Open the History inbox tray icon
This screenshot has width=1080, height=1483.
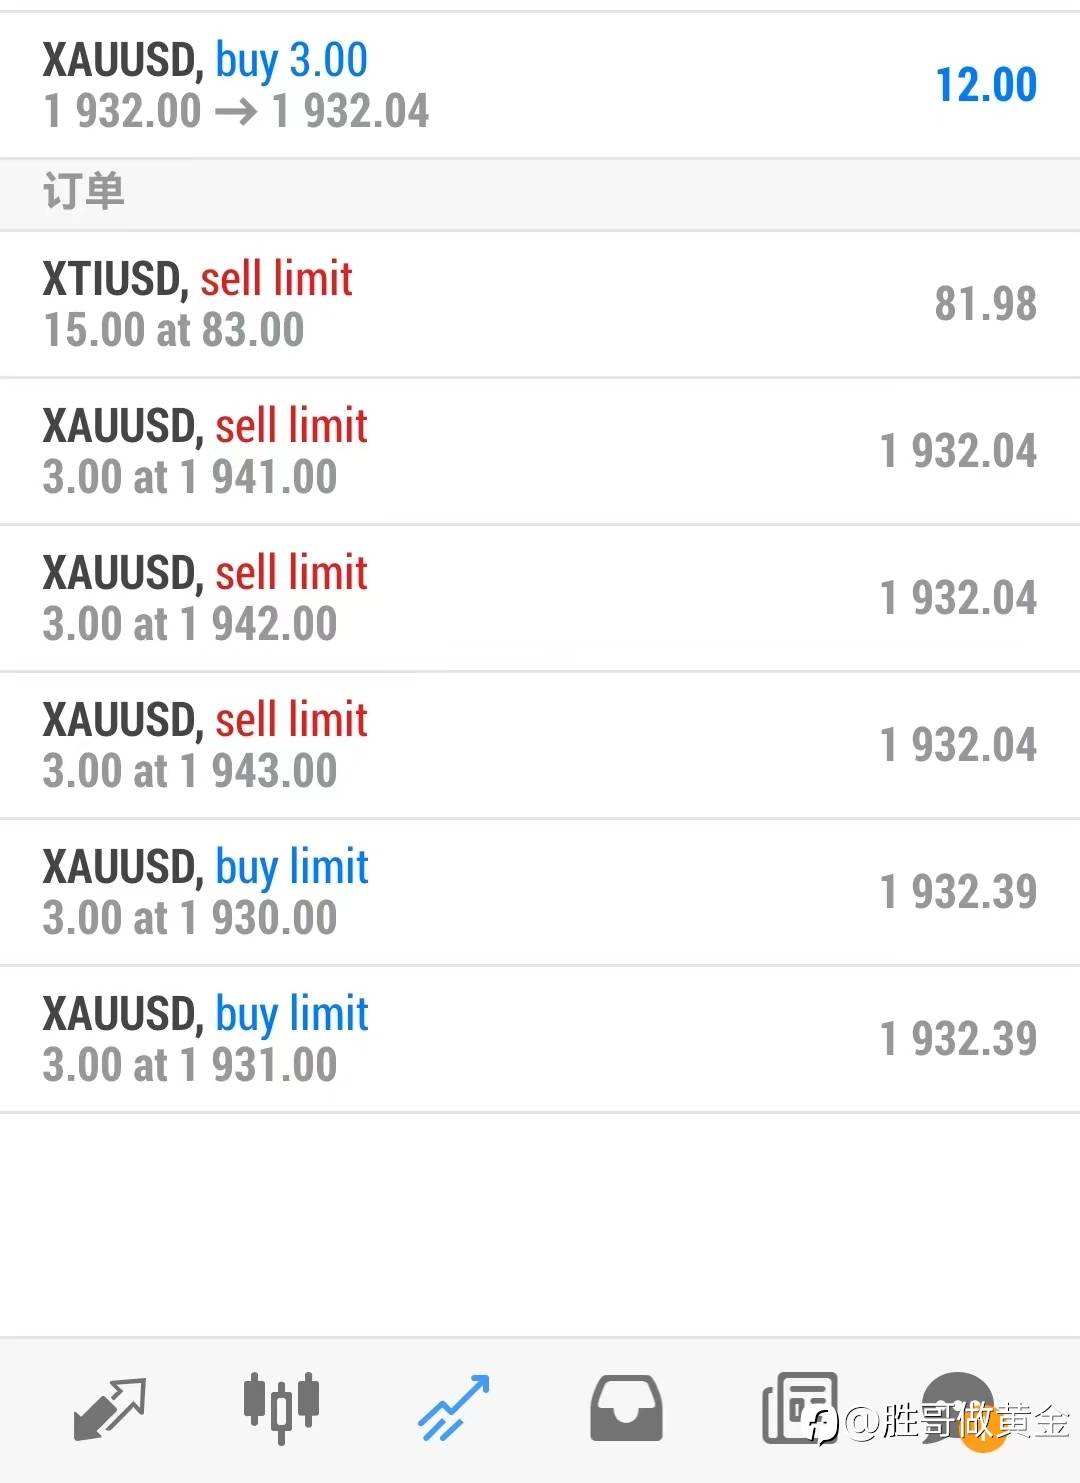coord(626,1408)
